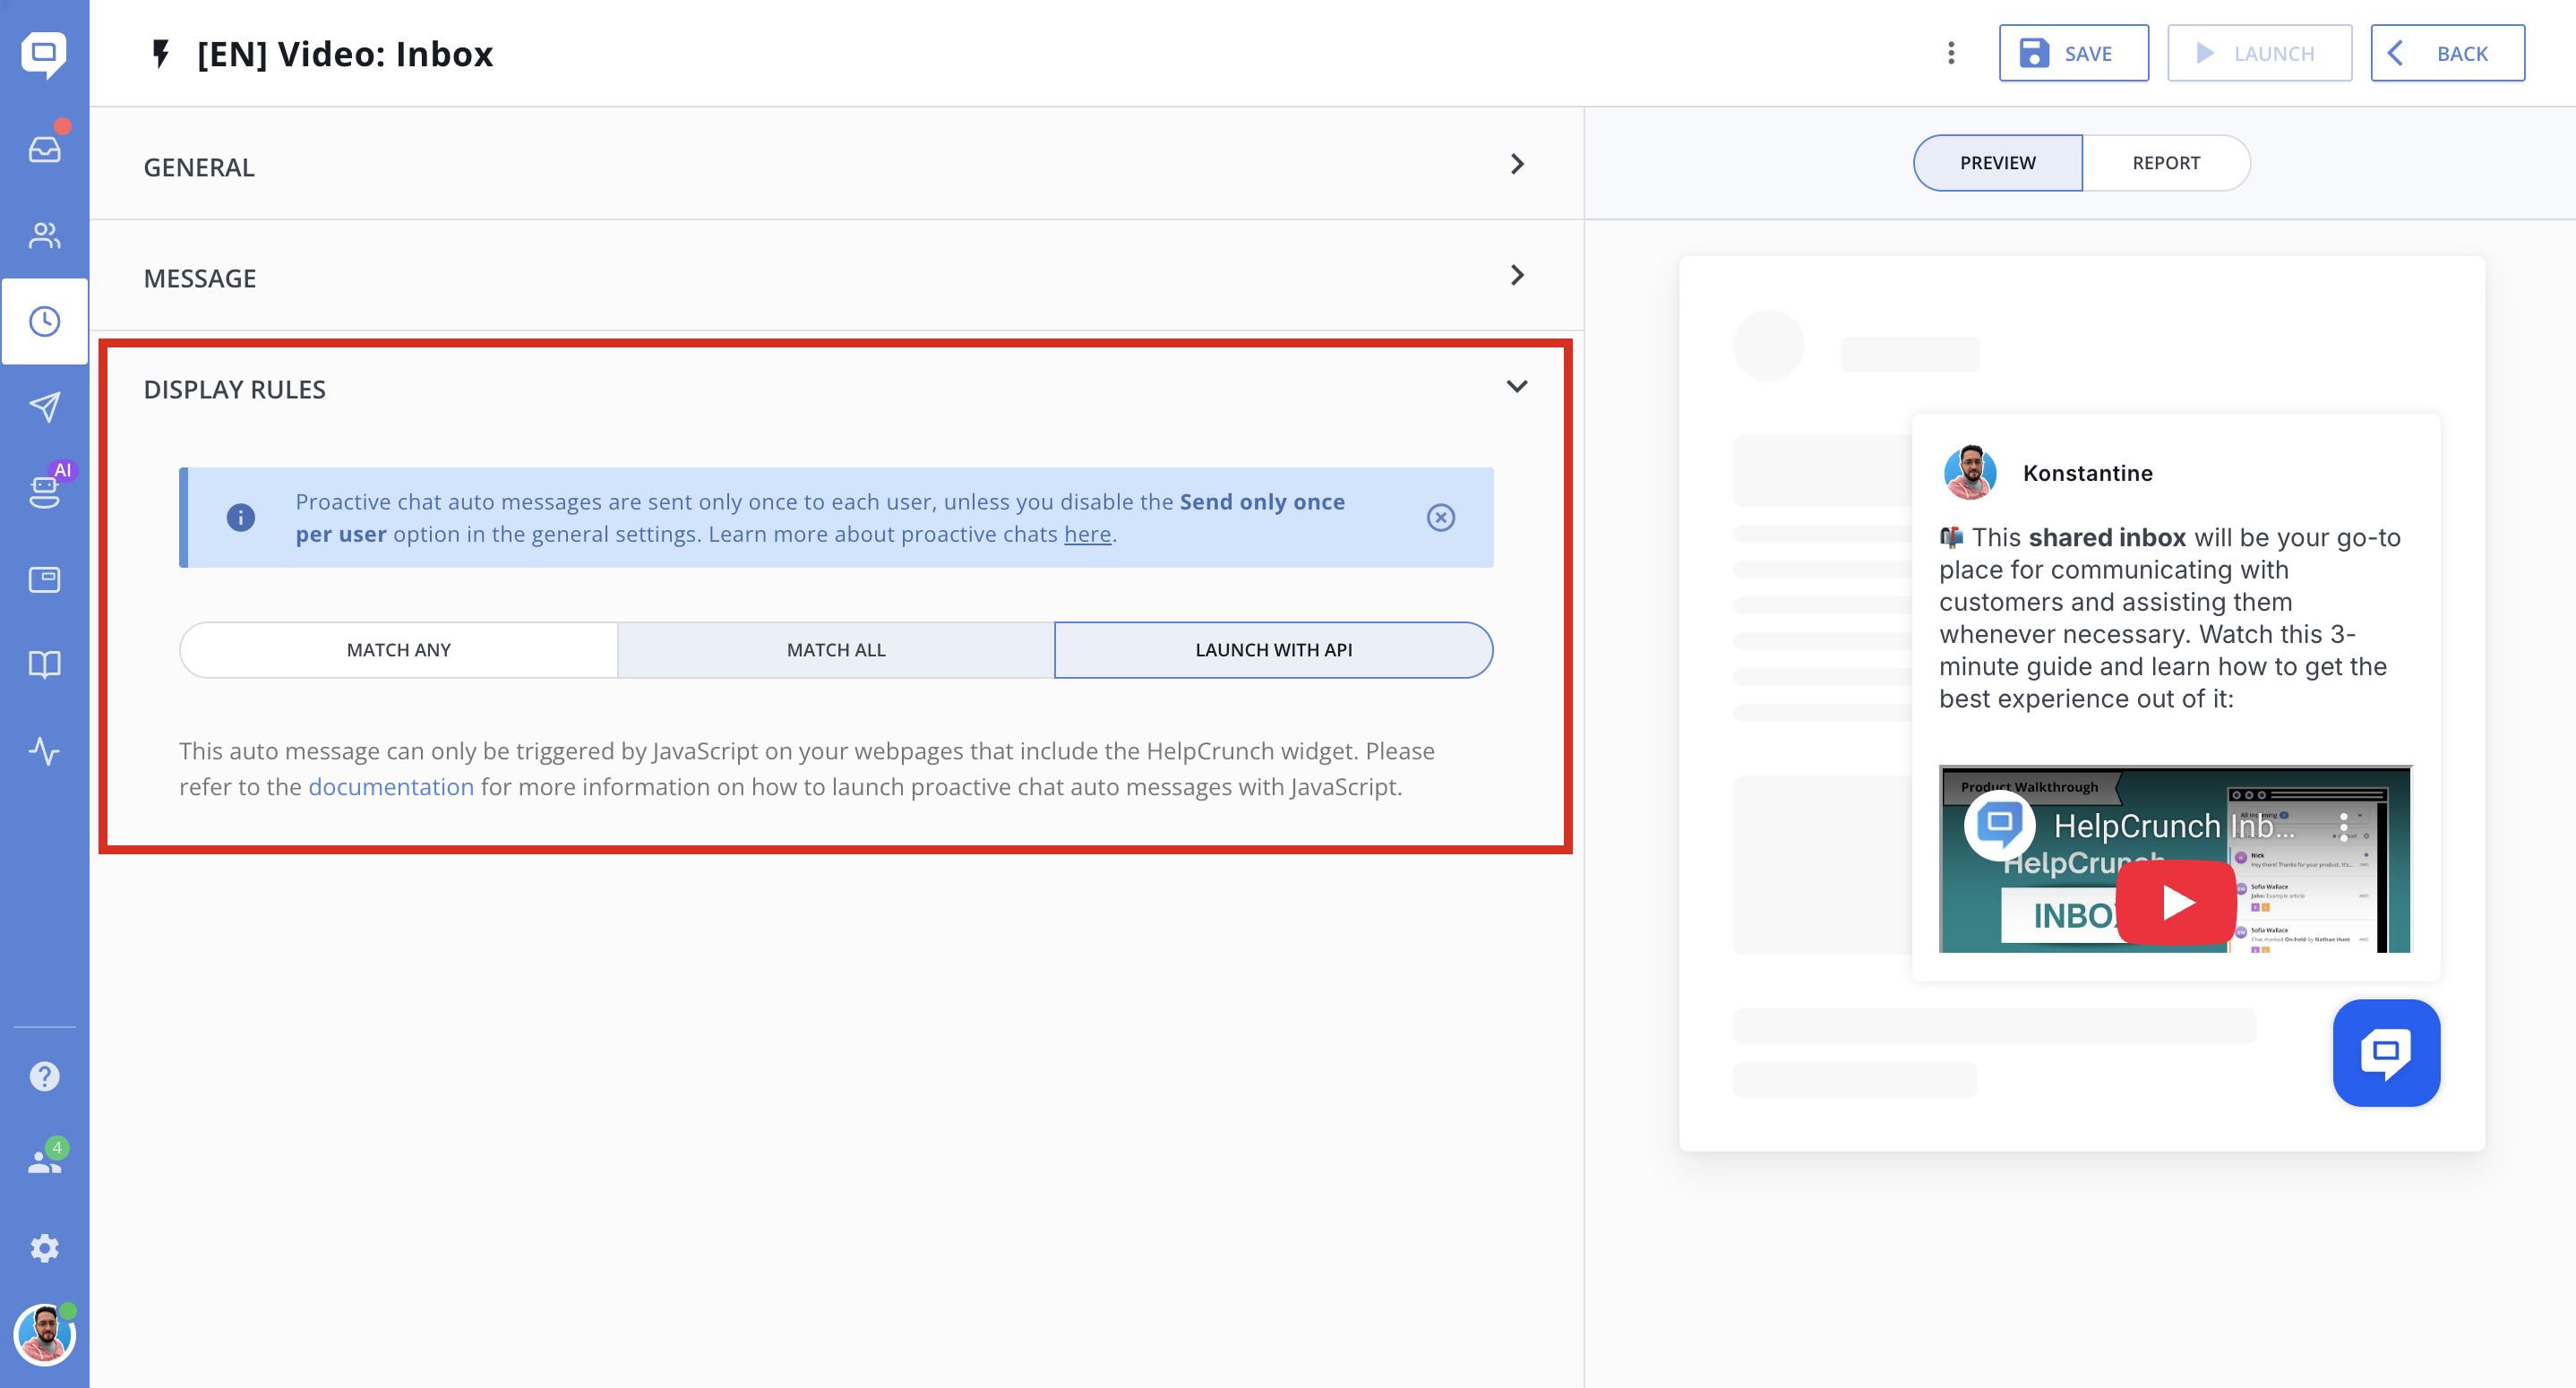The height and width of the screenshot is (1388, 2576).
Task: Dismiss the proactive chat info notice
Action: point(1441,517)
